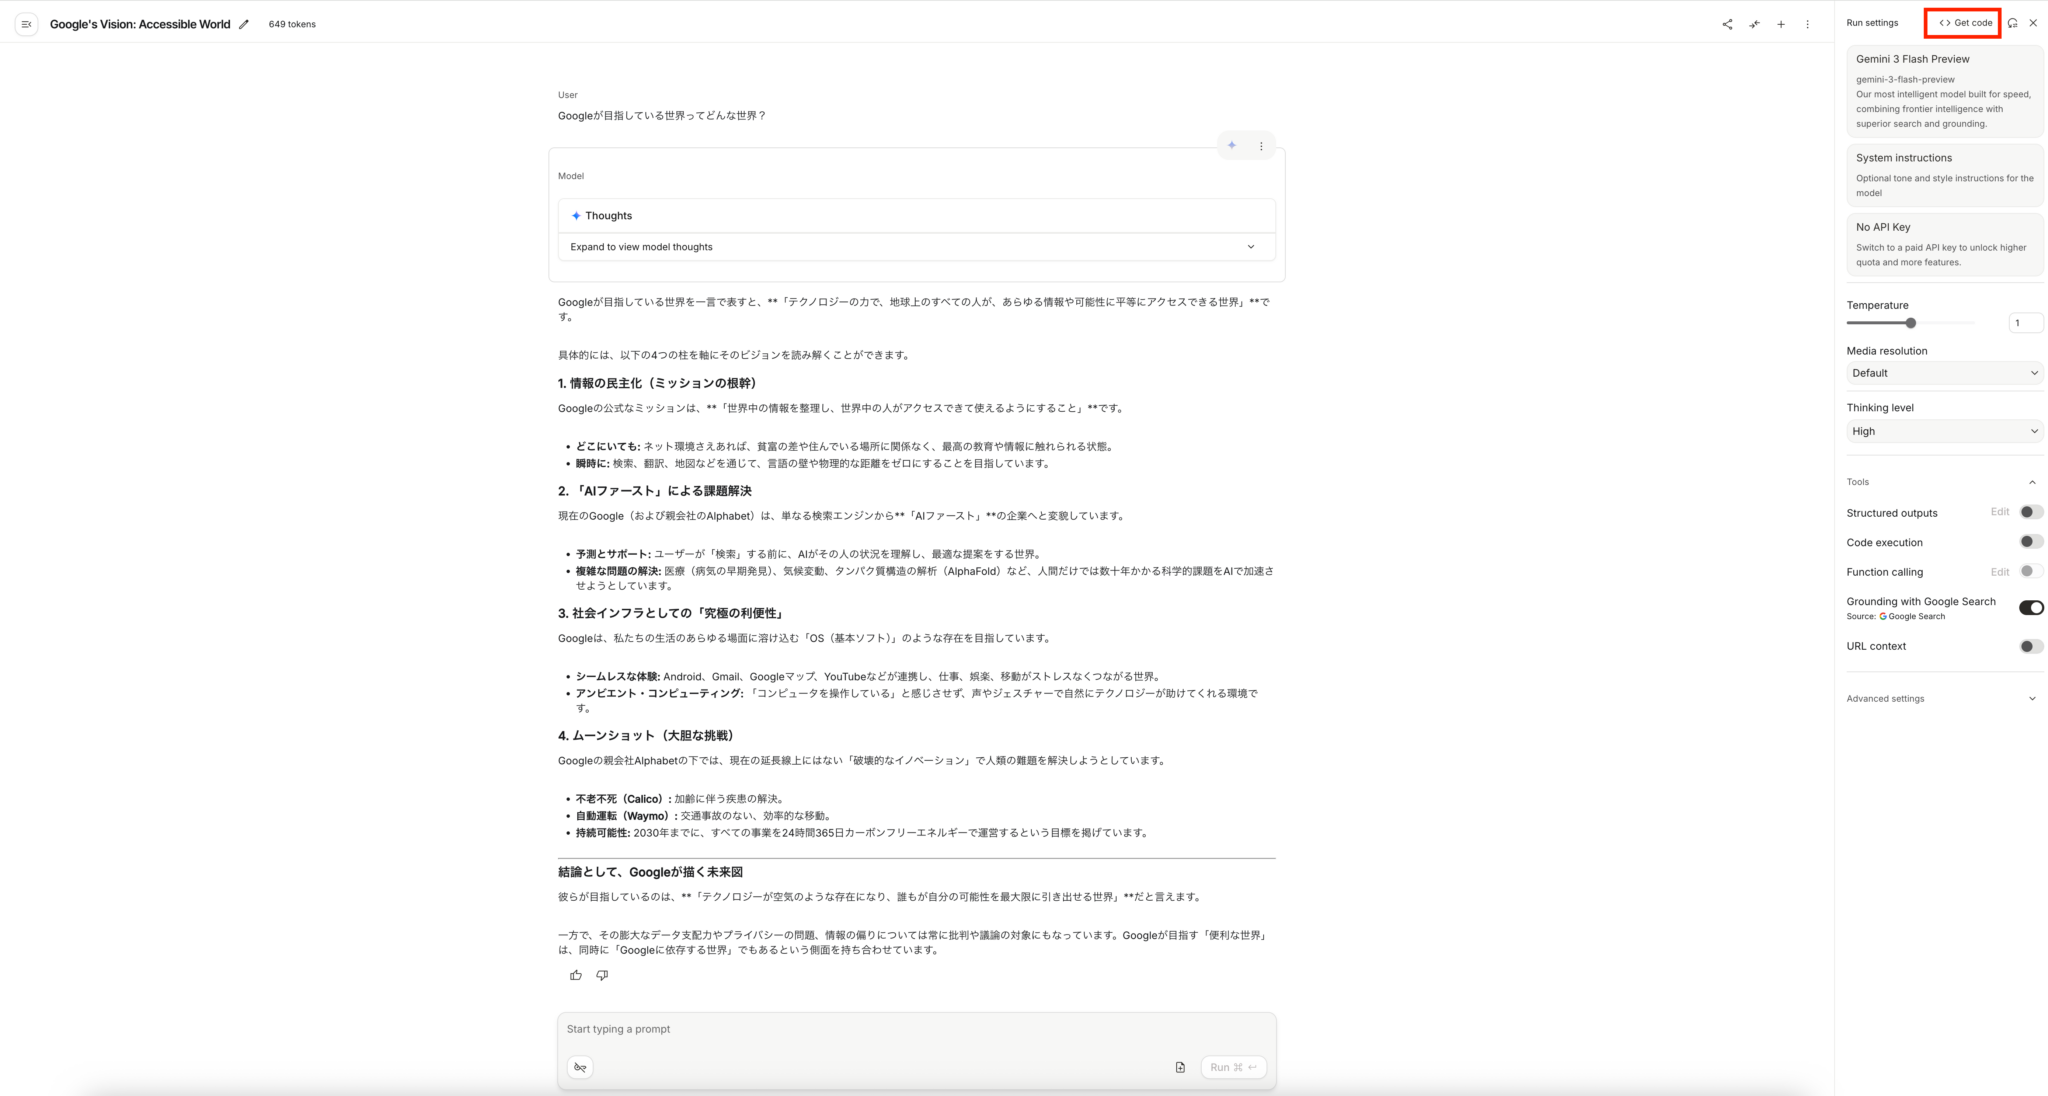Attach a file to the prompt
Viewport: 2048px width, 1096px height.
(x=1179, y=1067)
